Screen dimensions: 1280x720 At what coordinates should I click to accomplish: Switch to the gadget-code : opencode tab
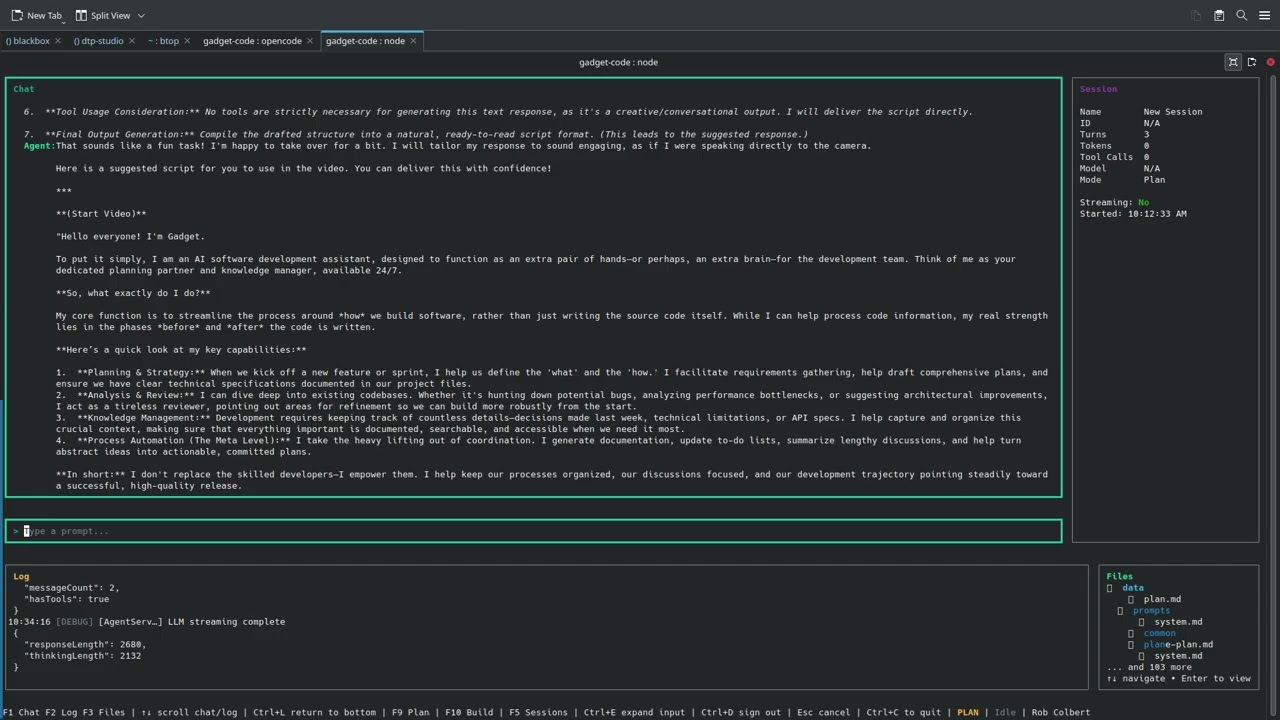coord(252,41)
